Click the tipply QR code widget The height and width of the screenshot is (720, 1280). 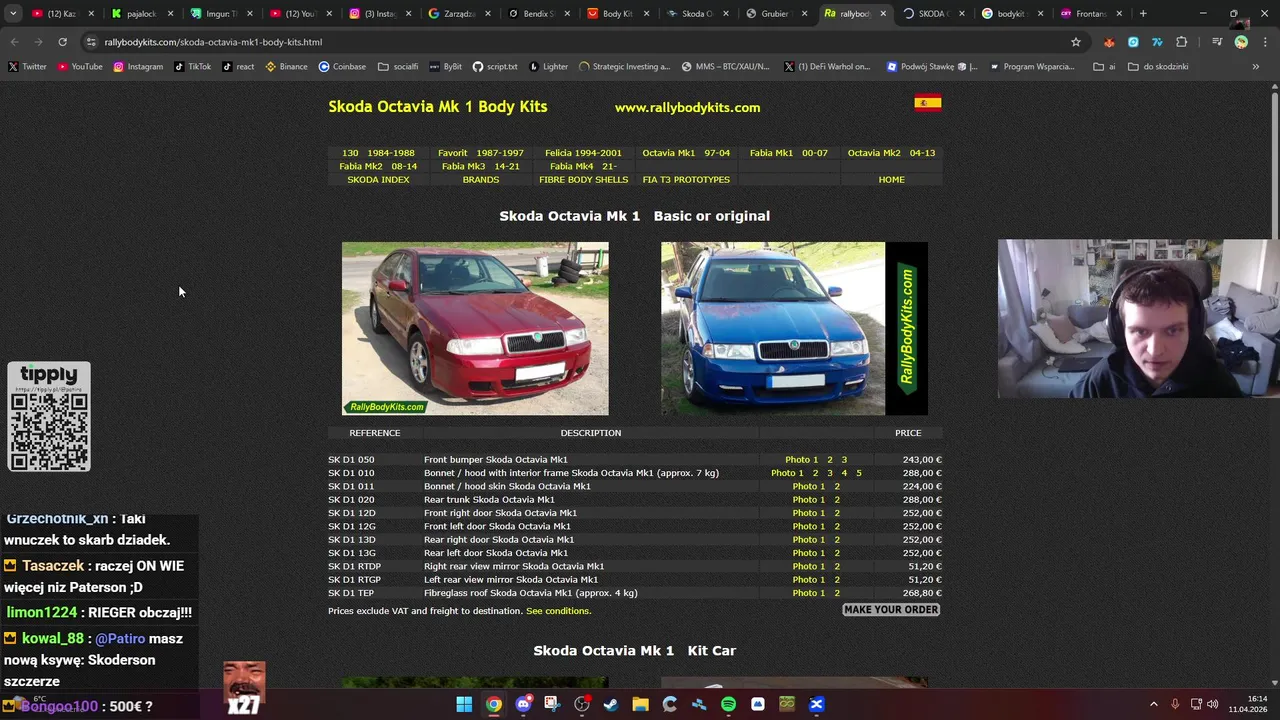pyautogui.click(x=49, y=417)
